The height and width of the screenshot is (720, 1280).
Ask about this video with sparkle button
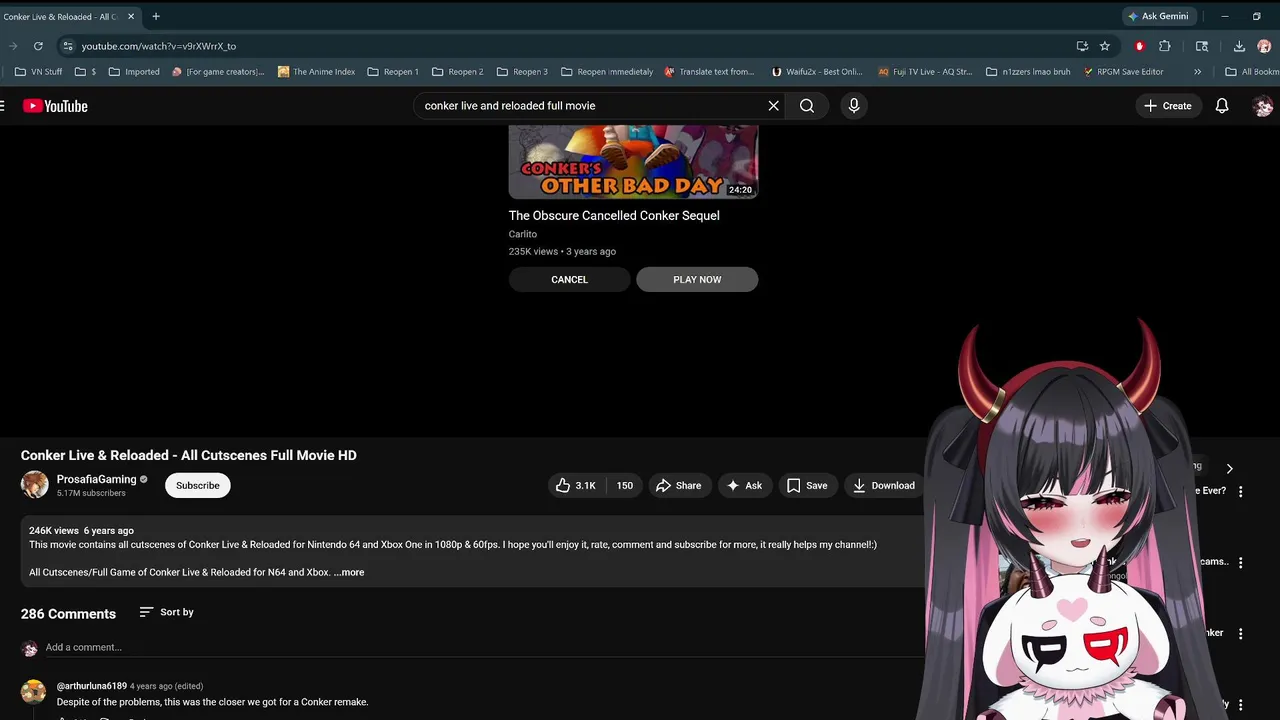coord(745,485)
